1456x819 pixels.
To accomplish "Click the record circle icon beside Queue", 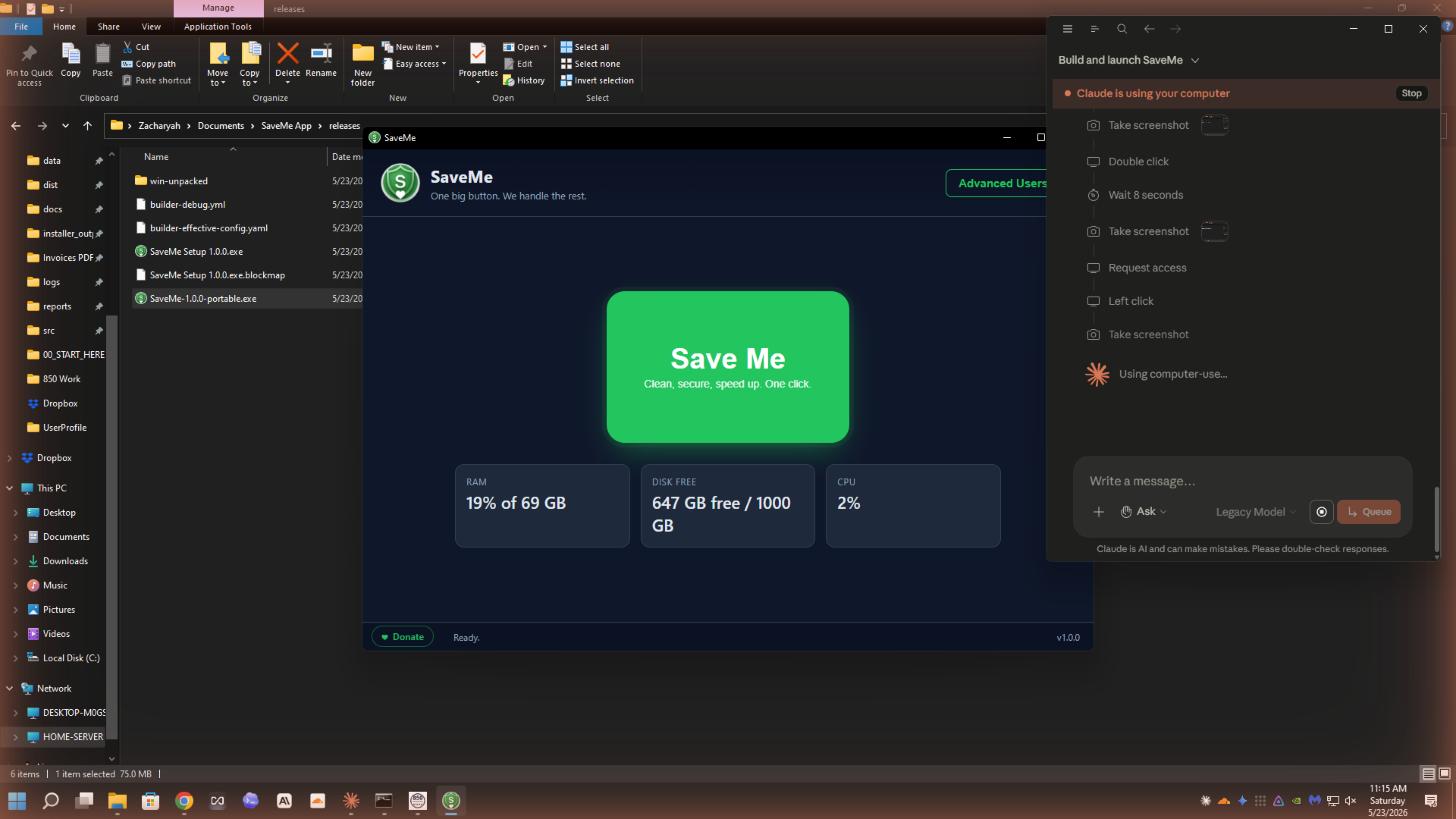I will (1321, 512).
